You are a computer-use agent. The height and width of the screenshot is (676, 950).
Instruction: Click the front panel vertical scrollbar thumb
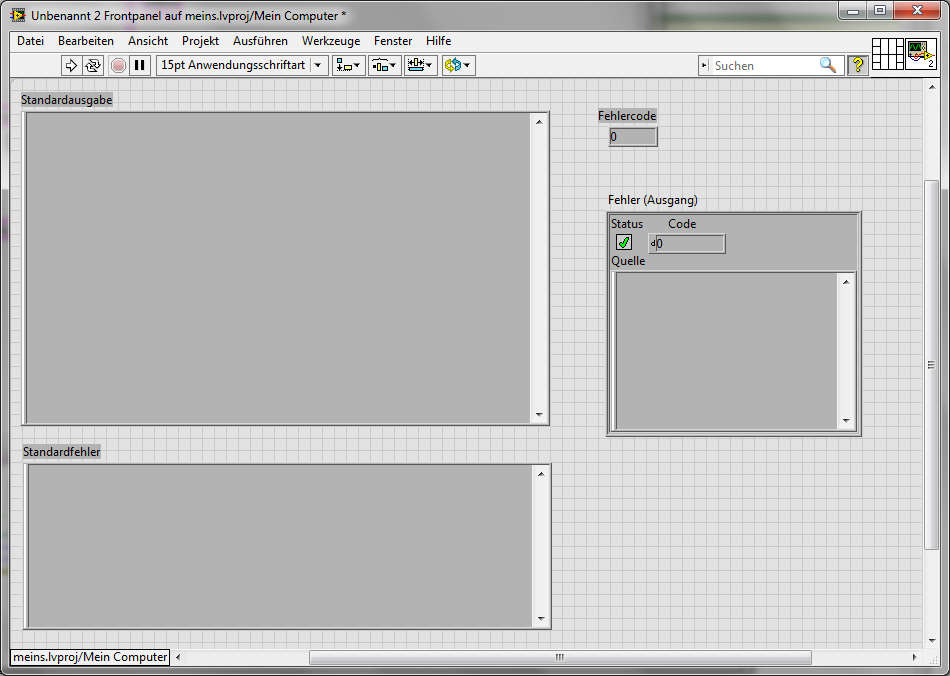[x=932, y=365]
